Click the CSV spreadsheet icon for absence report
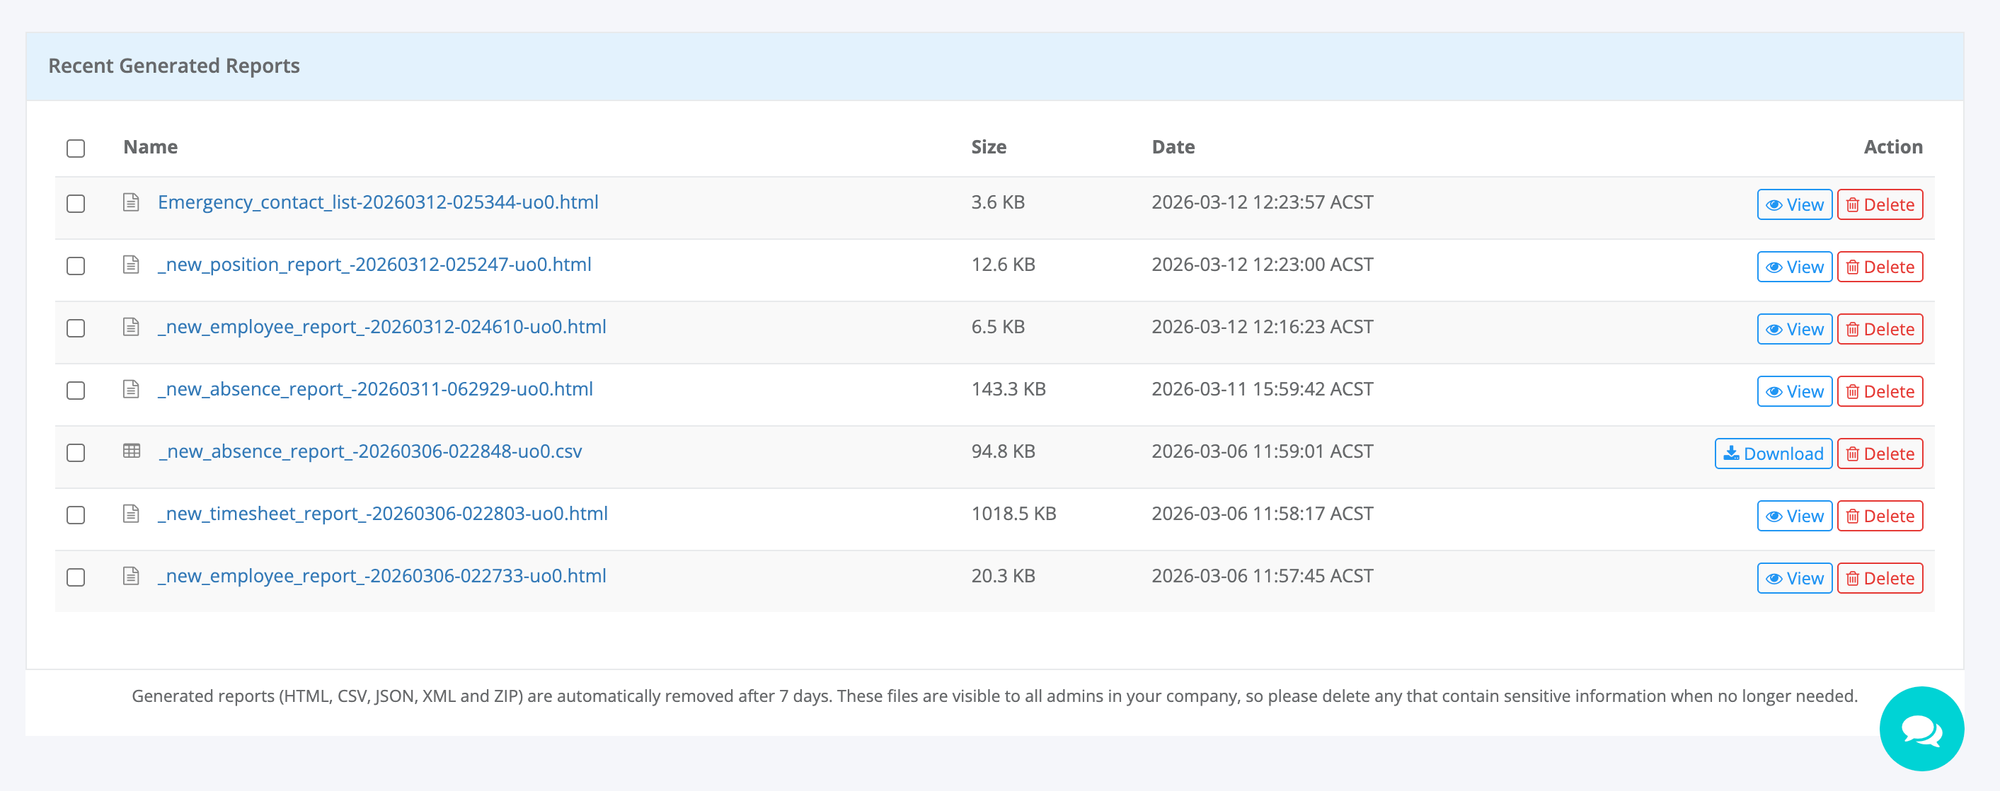 tap(131, 452)
